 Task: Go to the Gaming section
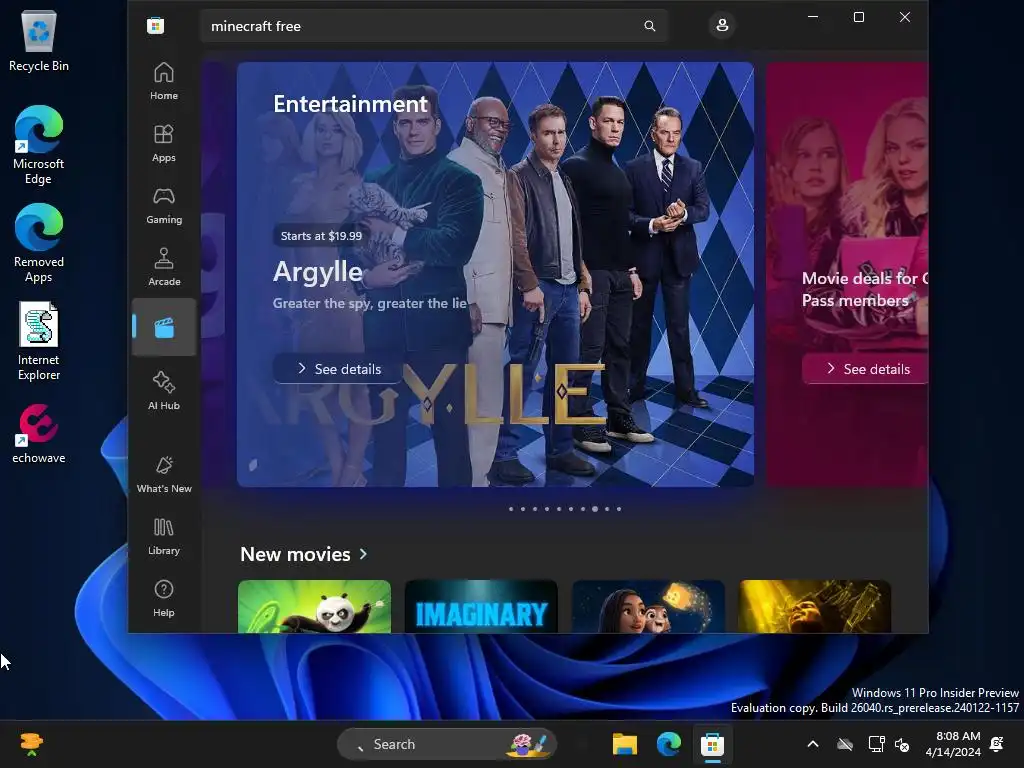point(163,205)
